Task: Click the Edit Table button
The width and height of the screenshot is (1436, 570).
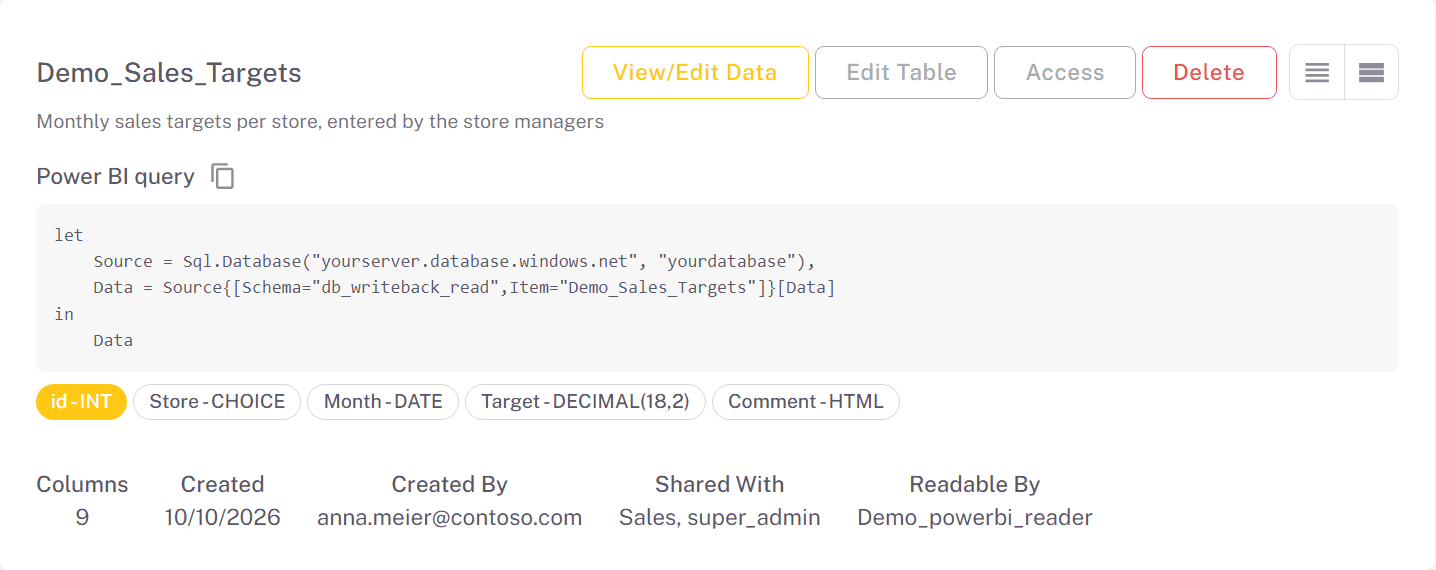Action: click(901, 72)
